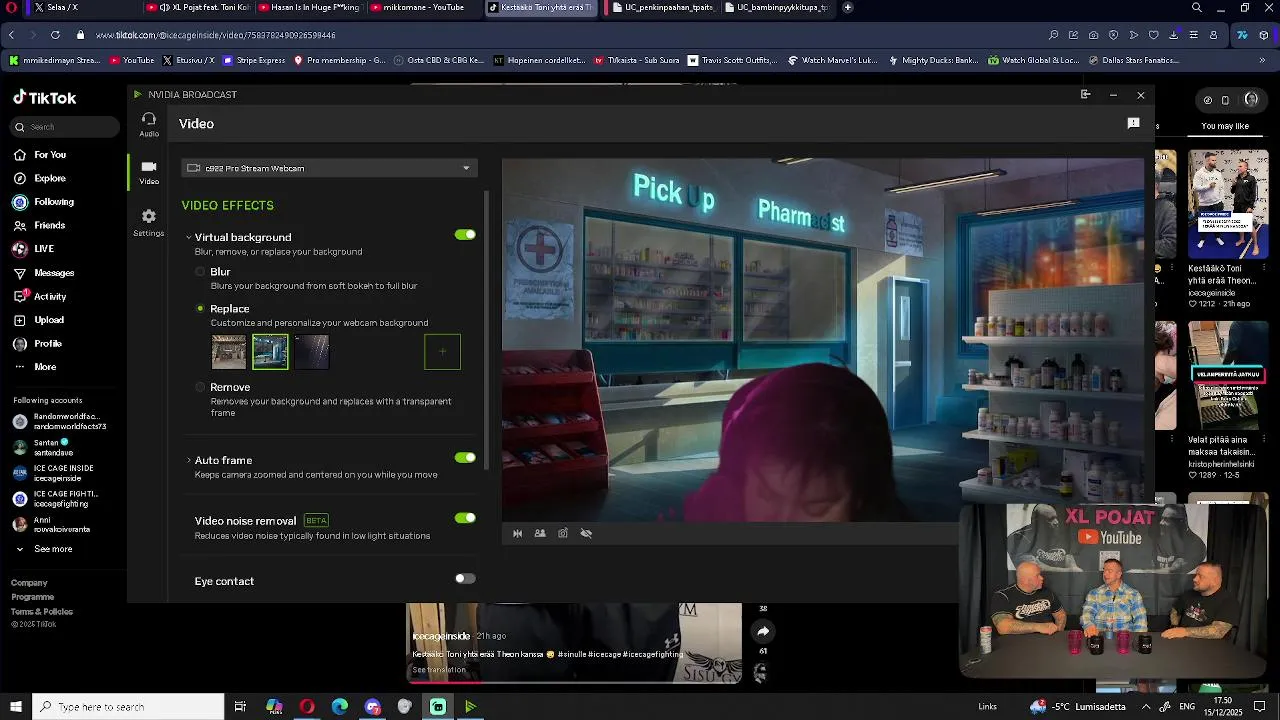Toggle Auto frame effect
This screenshot has height=720, width=1280.
tap(465, 457)
